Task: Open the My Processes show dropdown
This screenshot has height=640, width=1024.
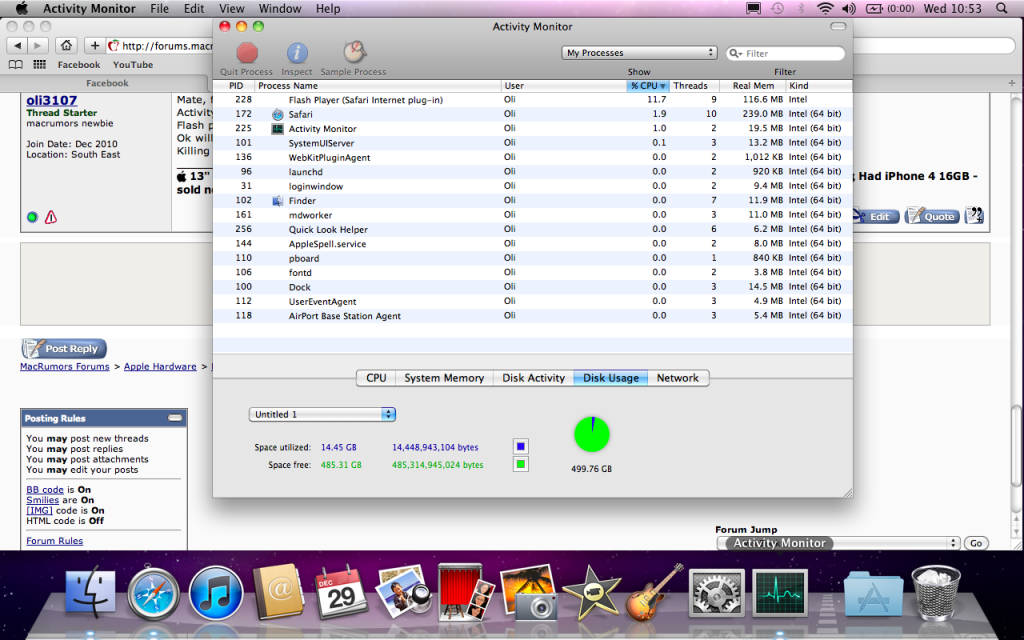Action: (x=639, y=53)
